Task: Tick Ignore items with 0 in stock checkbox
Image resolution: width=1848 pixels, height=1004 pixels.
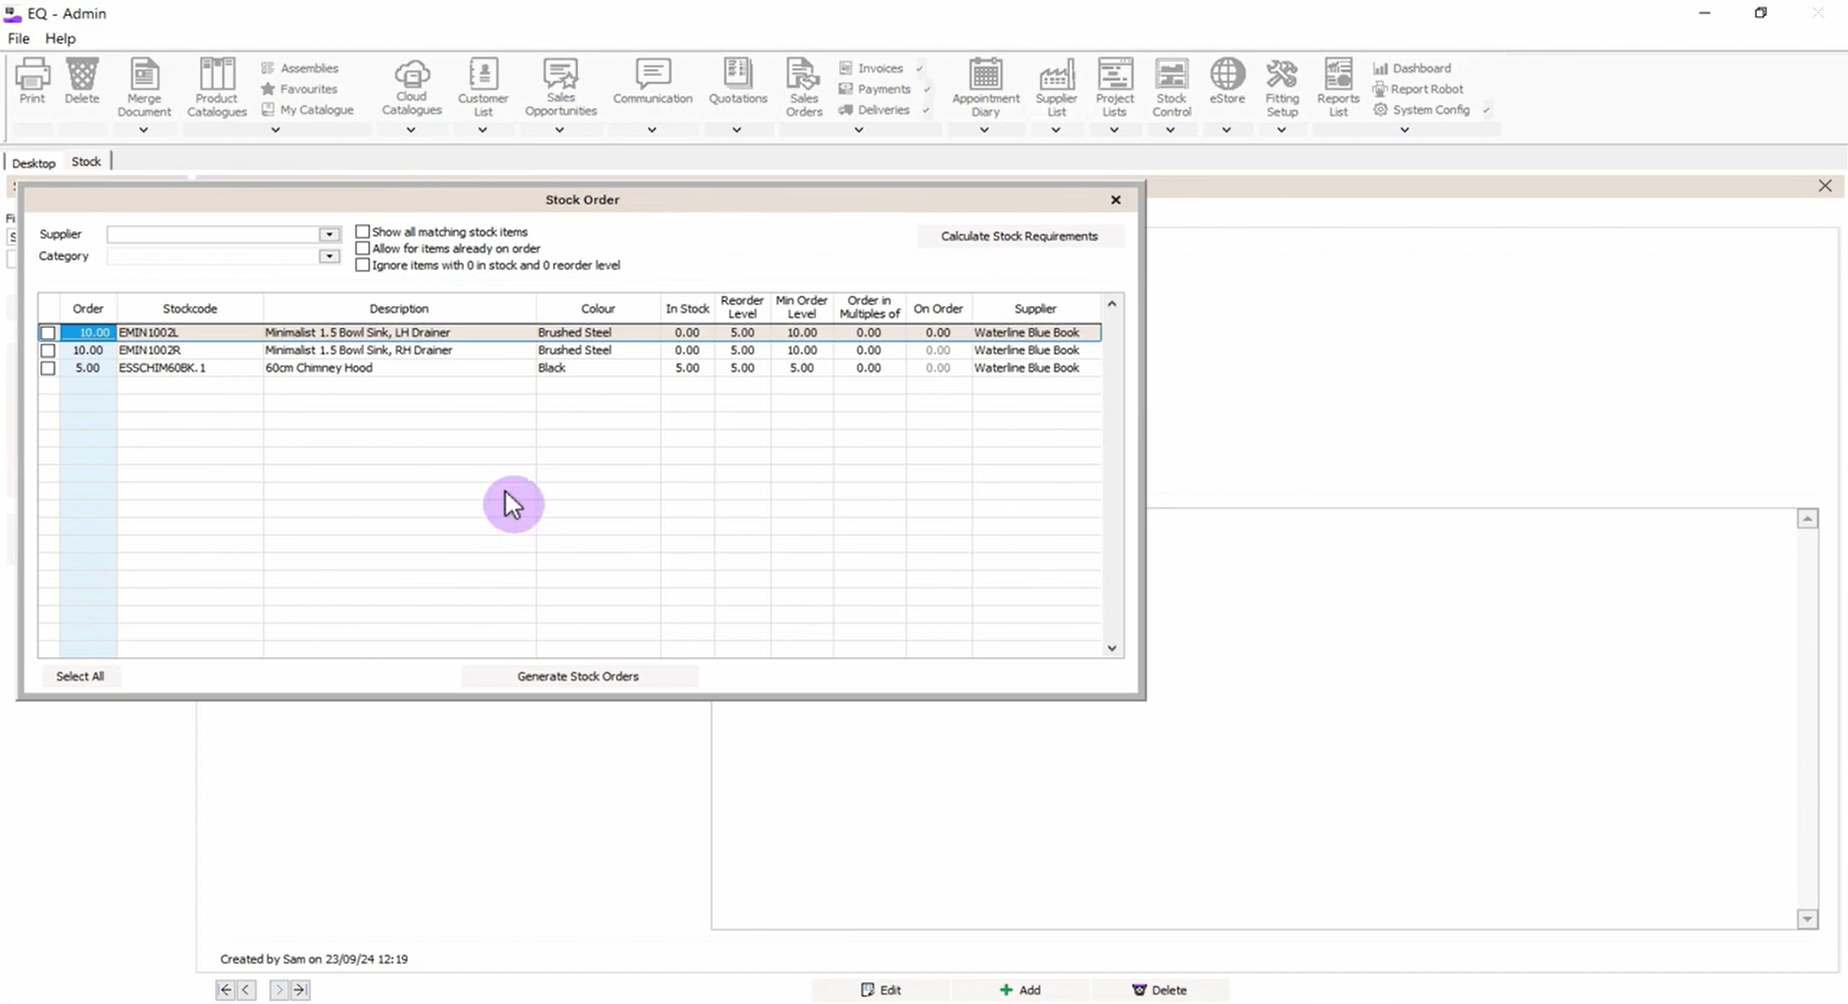Action: coord(363,265)
